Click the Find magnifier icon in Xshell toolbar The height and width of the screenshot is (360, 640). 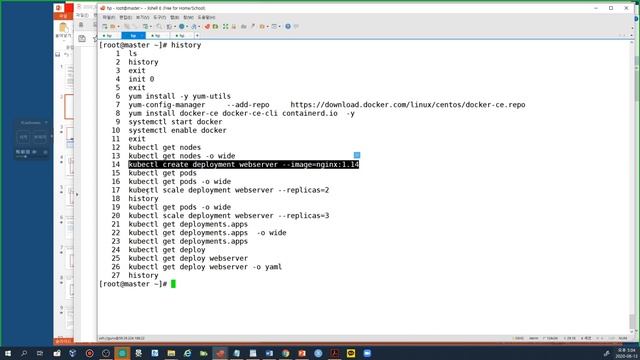pyautogui.click(x=160, y=27)
